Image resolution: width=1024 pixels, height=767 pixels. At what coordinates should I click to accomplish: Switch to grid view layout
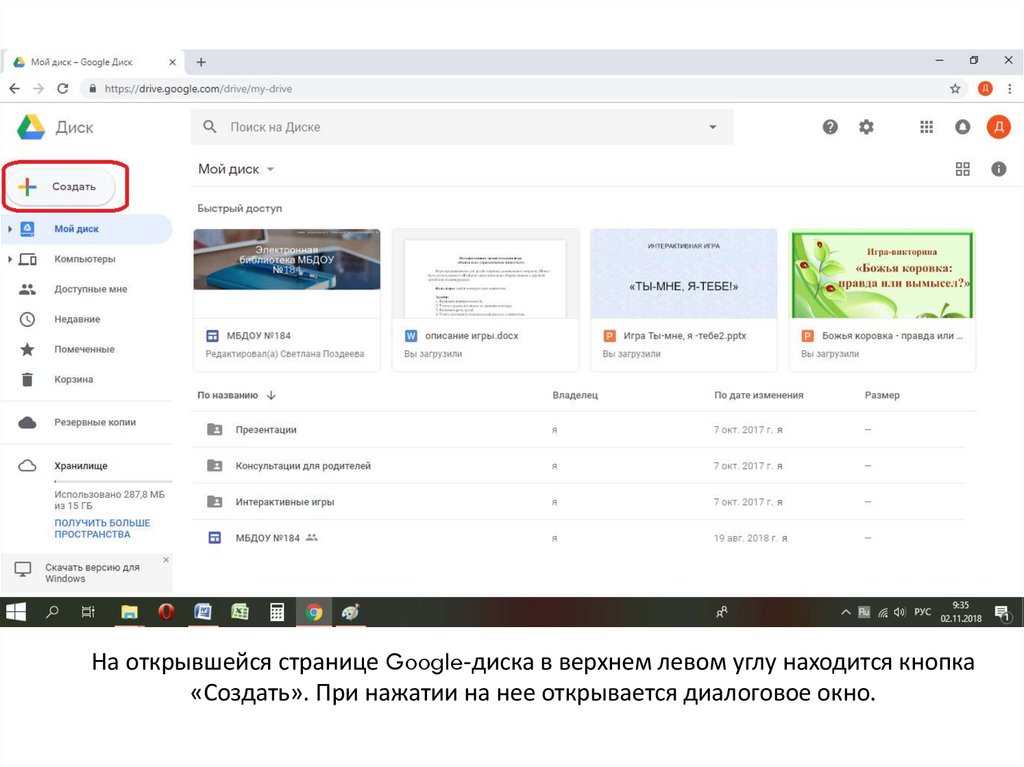pos(963,169)
